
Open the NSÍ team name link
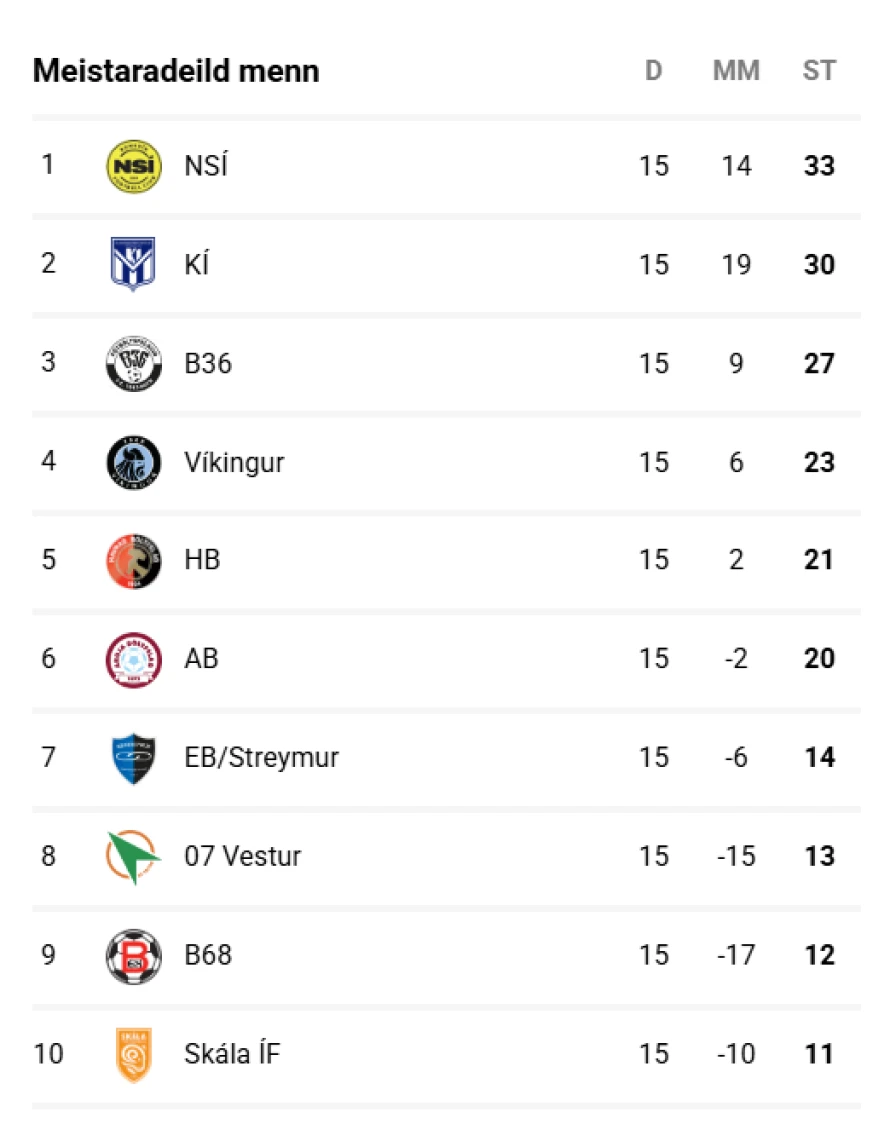[206, 166]
